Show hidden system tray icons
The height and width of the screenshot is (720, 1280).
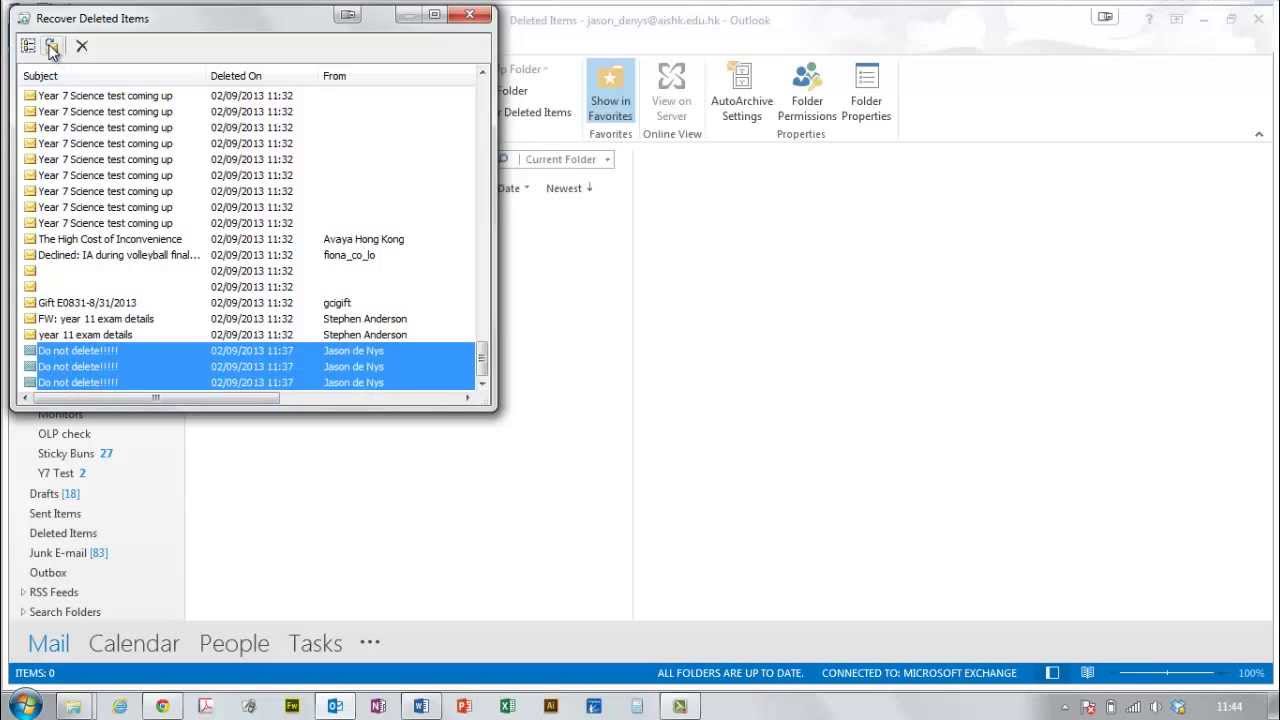[1064, 707]
